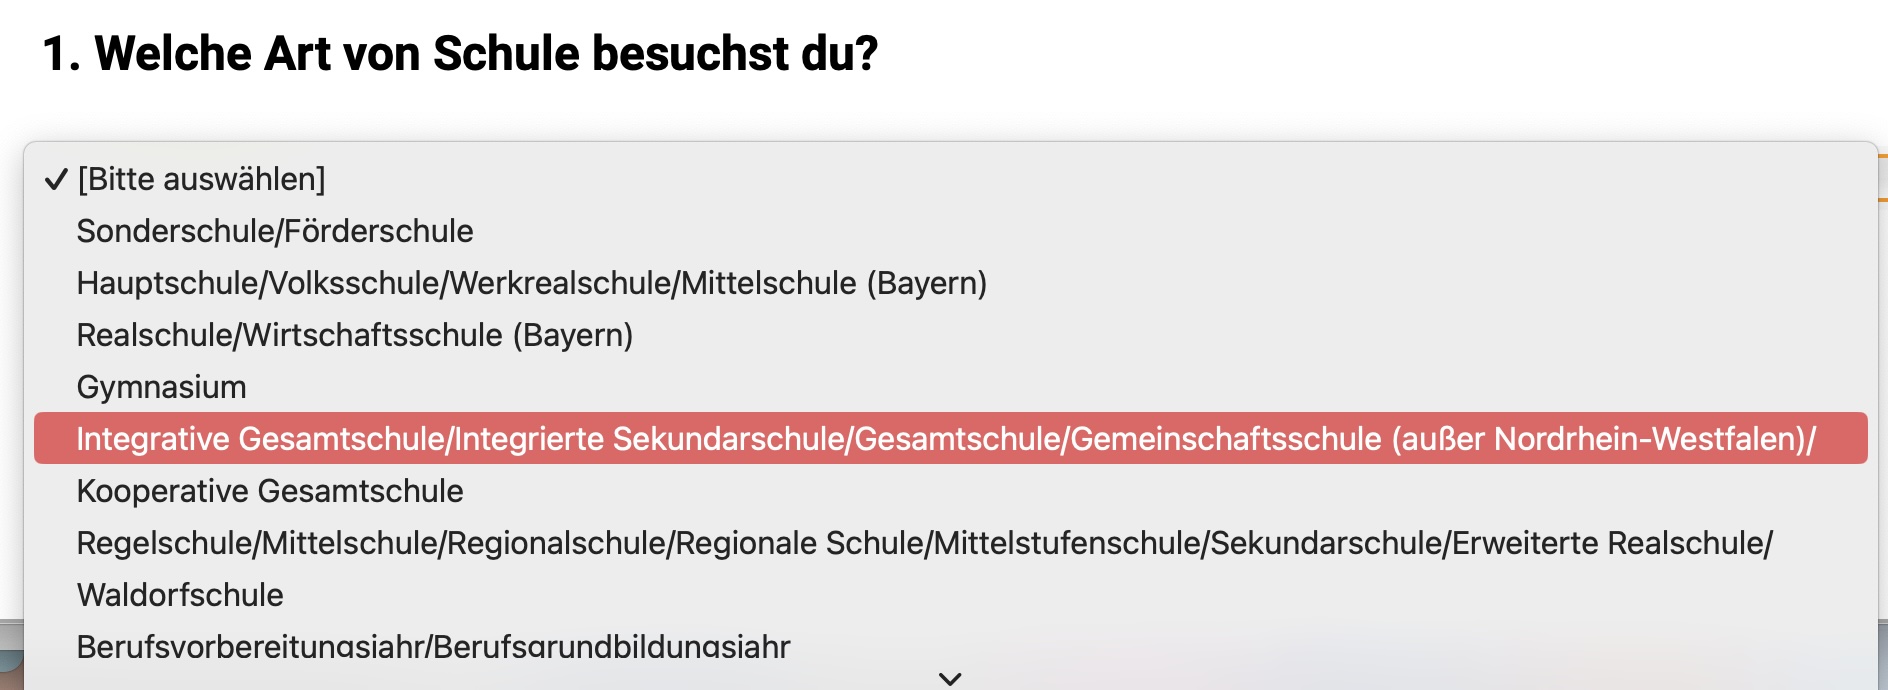
Task: Pick Realschule/Wirtschaftsschule (Bayern) option
Action: (x=950, y=335)
